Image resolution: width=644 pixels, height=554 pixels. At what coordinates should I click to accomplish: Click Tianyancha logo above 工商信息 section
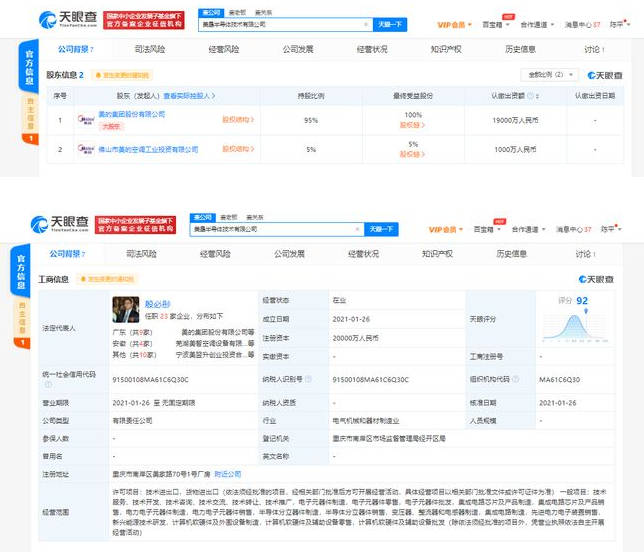[x=60, y=224]
